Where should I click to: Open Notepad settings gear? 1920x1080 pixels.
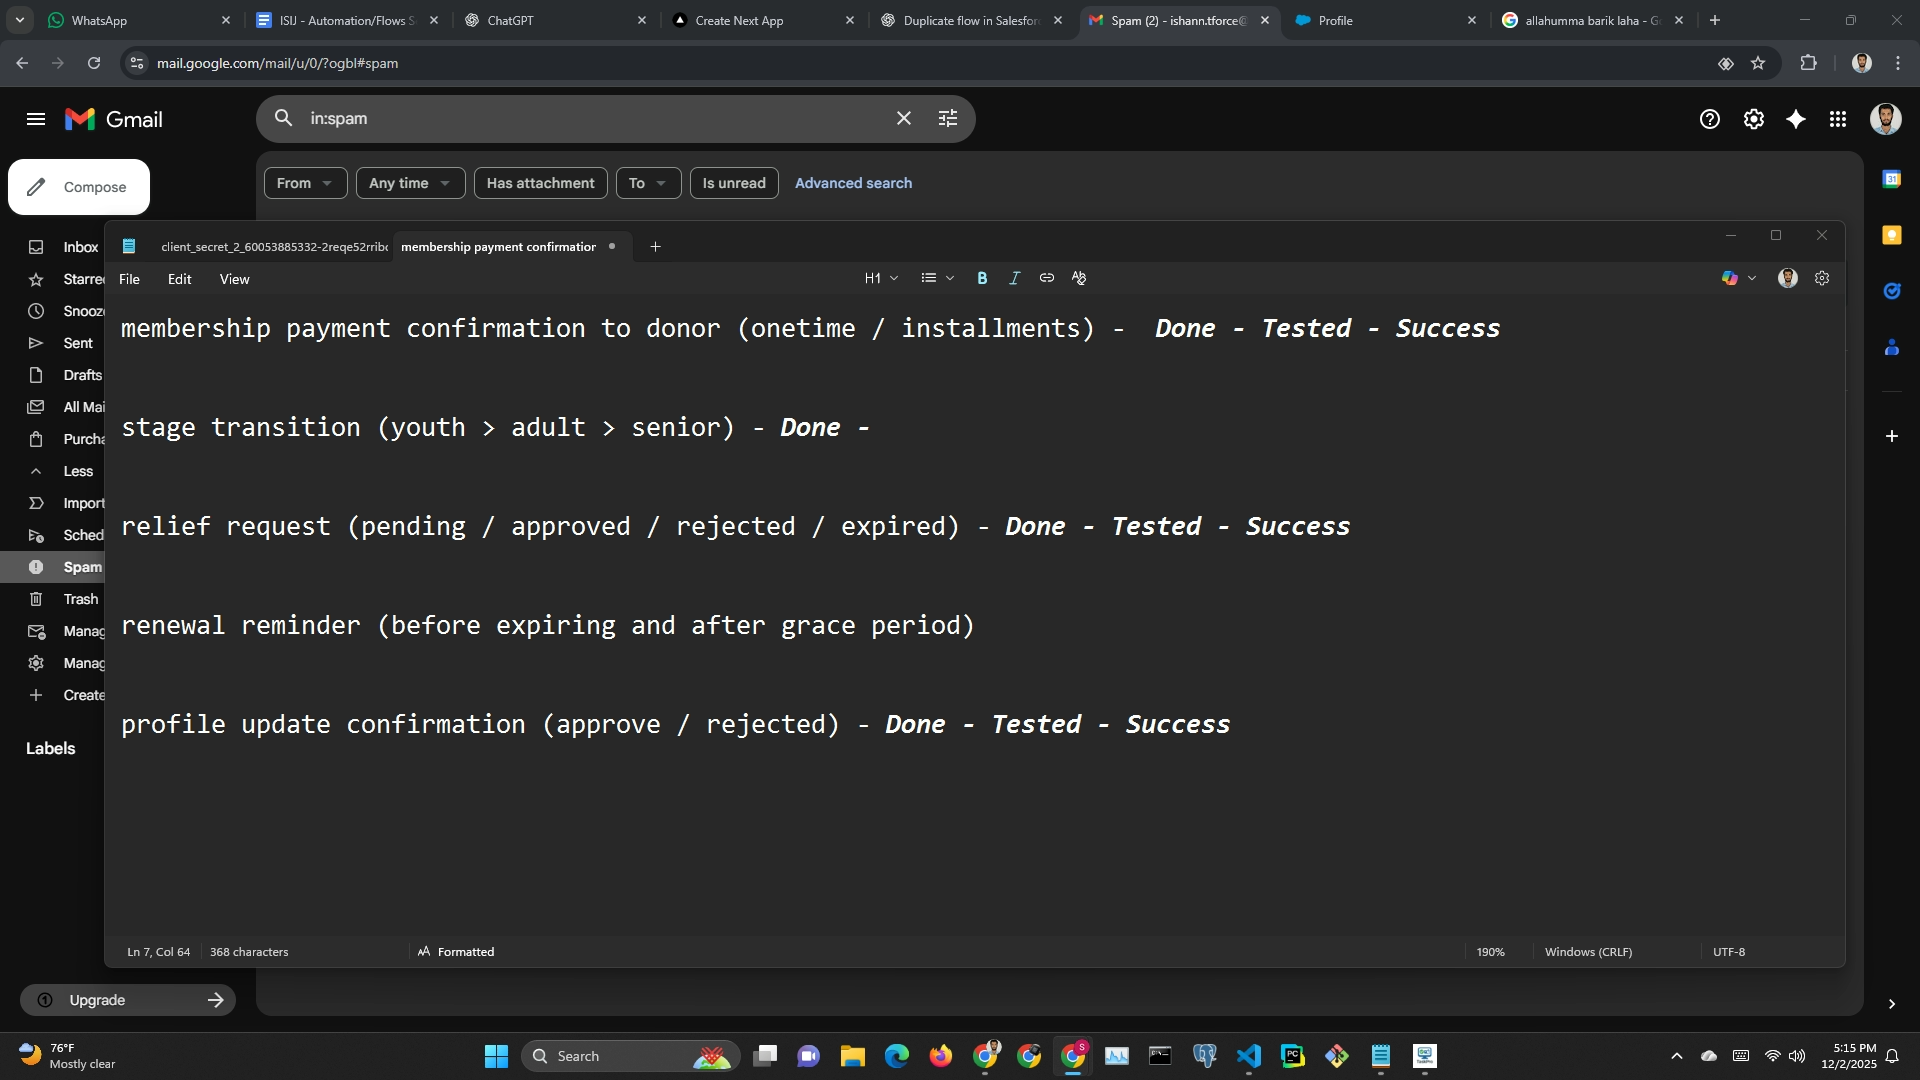[x=1822, y=279]
